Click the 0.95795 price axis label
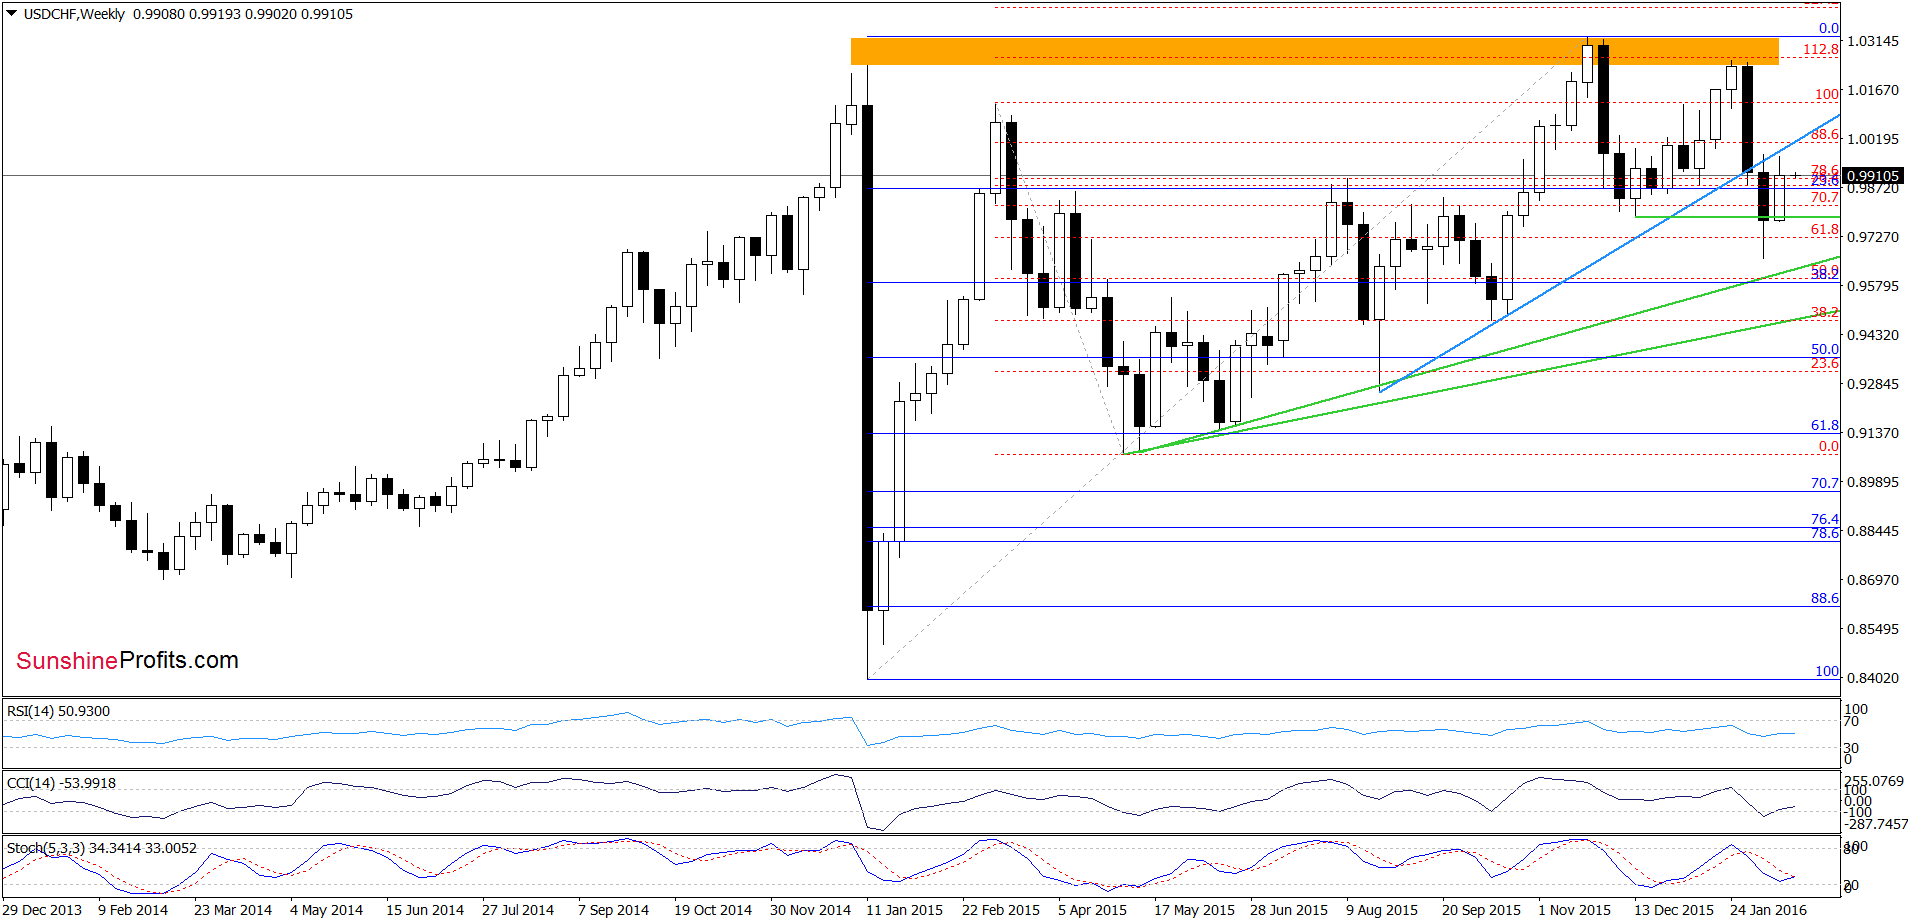The width and height of the screenshot is (1908, 924). click(1873, 286)
